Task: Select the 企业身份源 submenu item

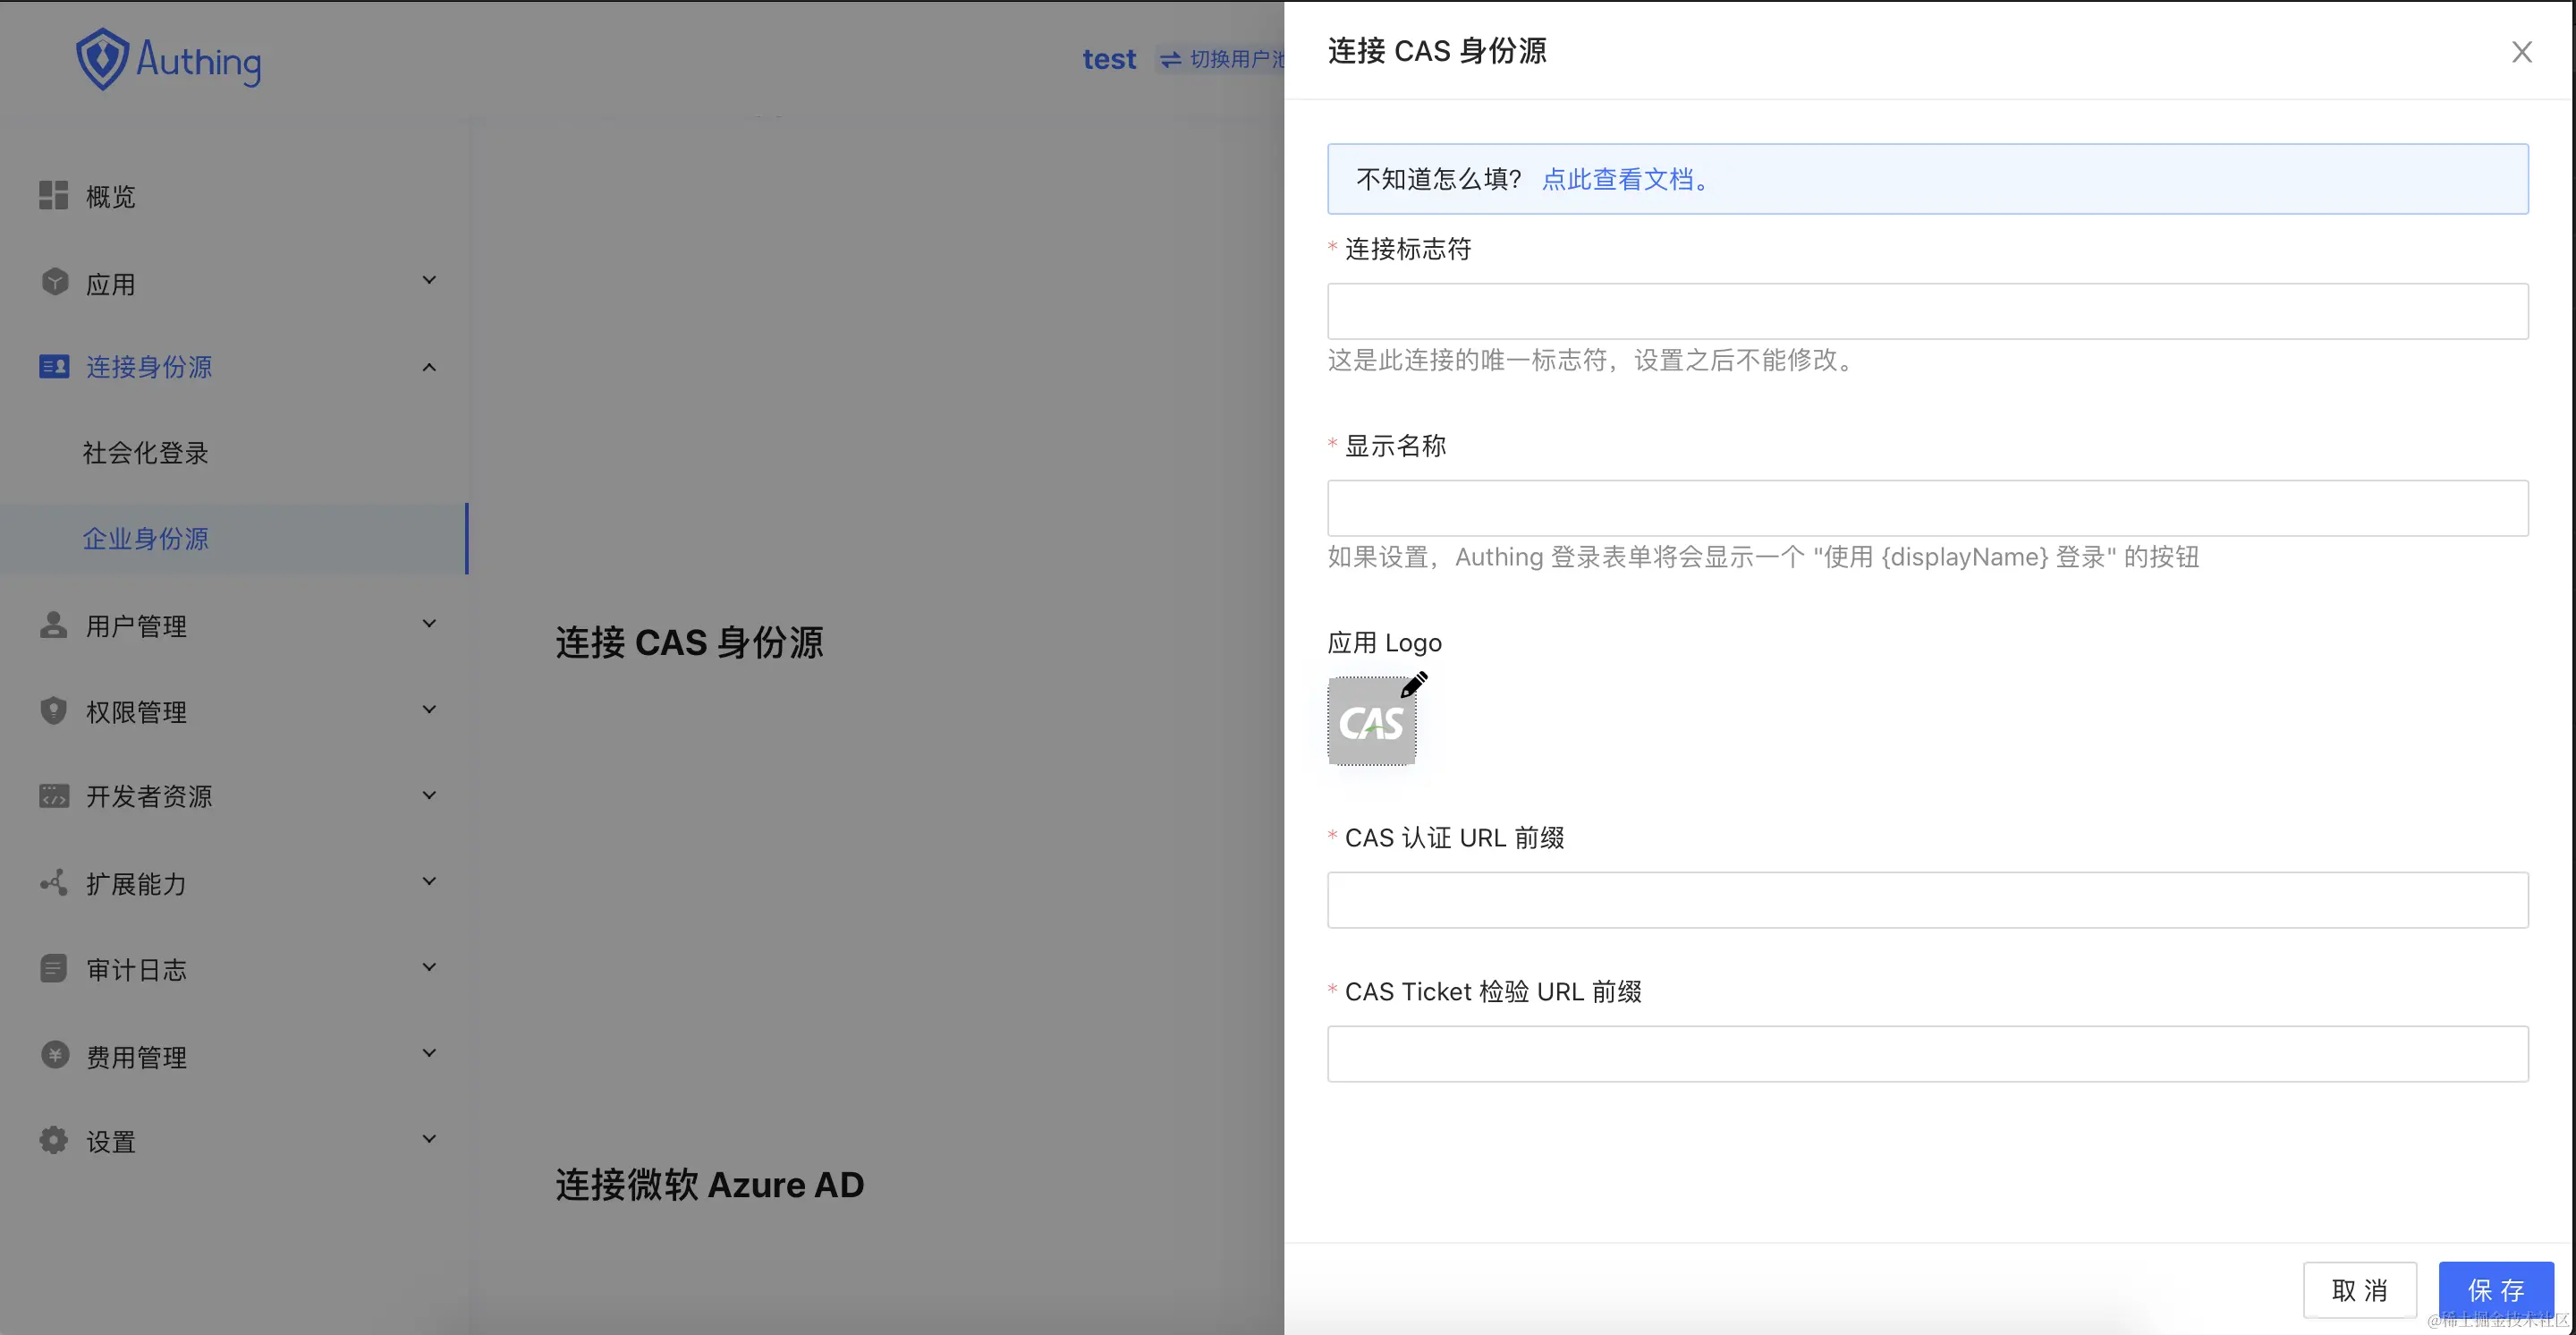Action: coord(146,539)
